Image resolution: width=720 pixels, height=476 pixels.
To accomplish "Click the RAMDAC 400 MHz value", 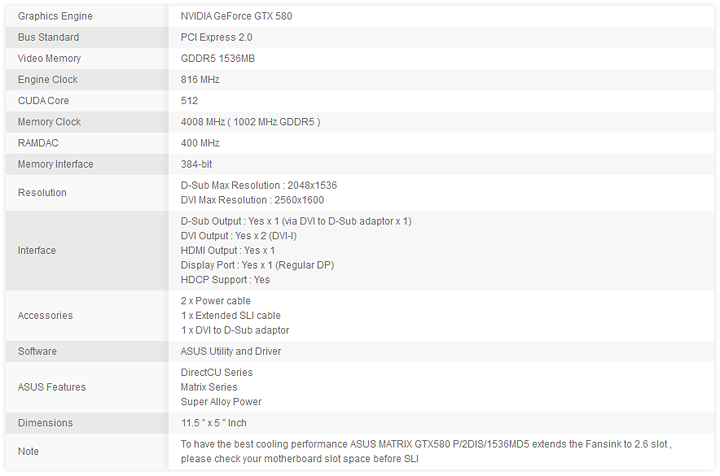I will click(x=200, y=143).
